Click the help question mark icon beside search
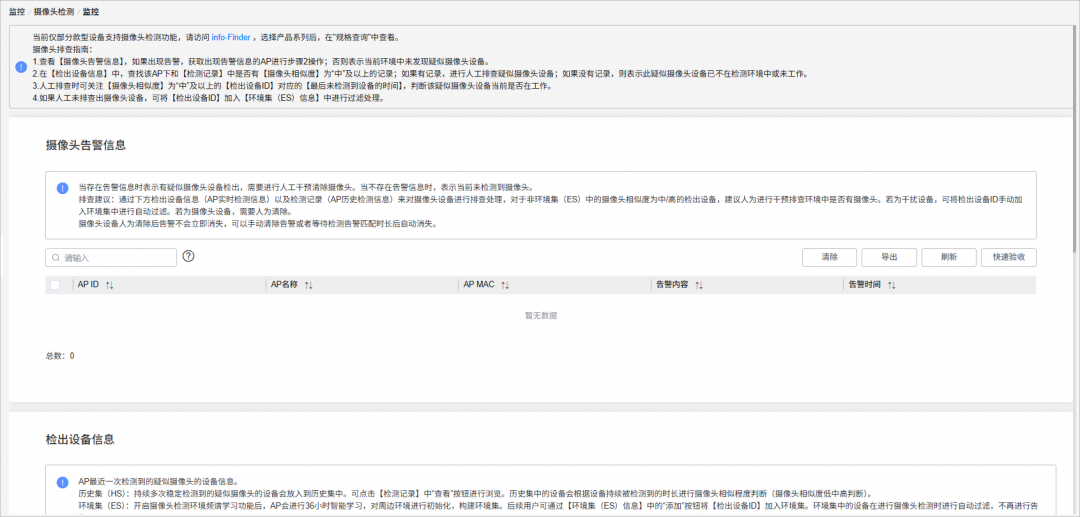Screen dimensions: 1080x517 (x=189, y=256)
